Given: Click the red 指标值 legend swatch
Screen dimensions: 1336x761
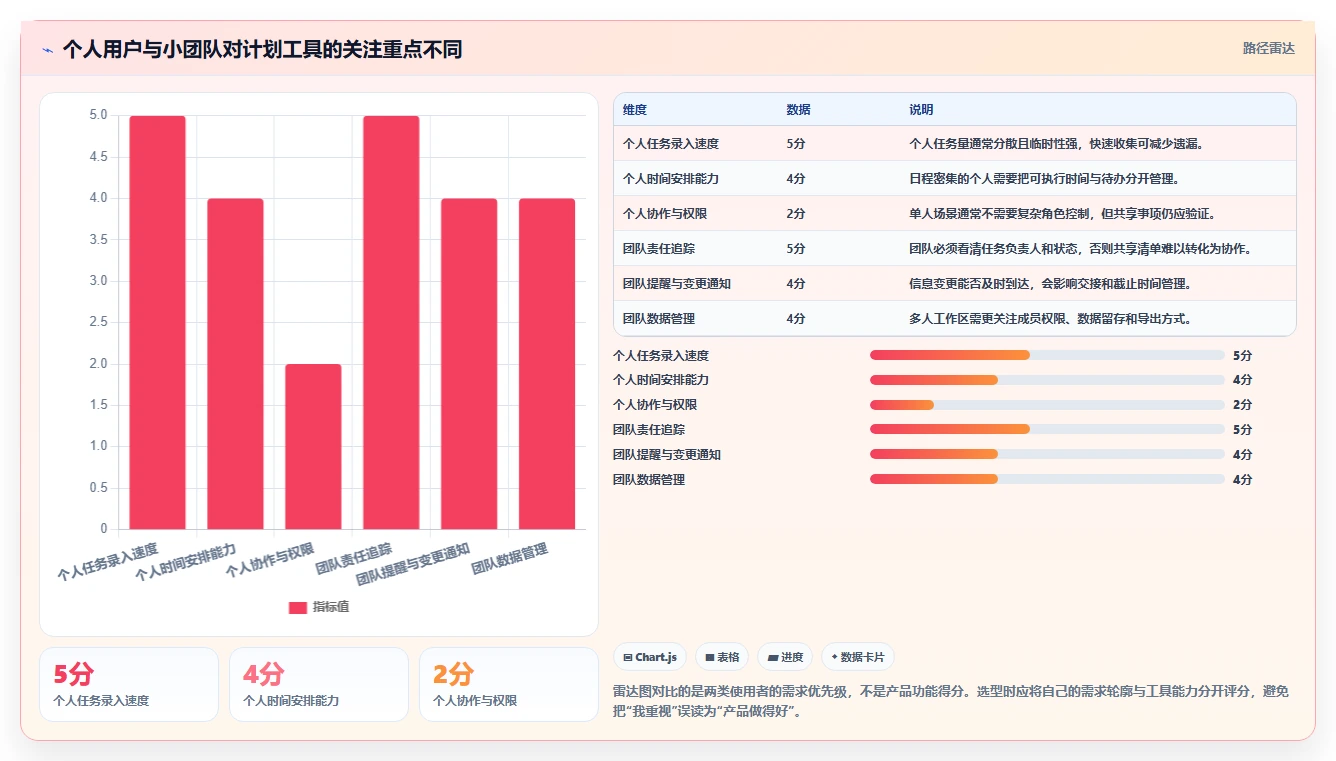Looking at the screenshot, I should point(298,607).
